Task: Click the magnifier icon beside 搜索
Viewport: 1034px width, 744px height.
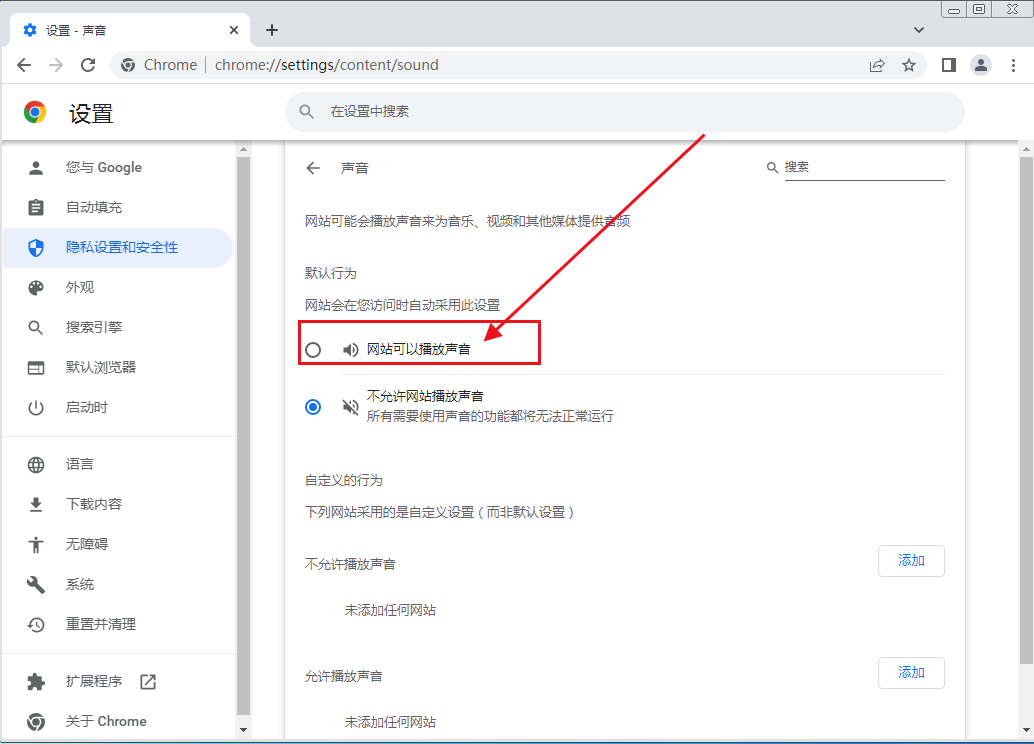Action: point(772,168)
